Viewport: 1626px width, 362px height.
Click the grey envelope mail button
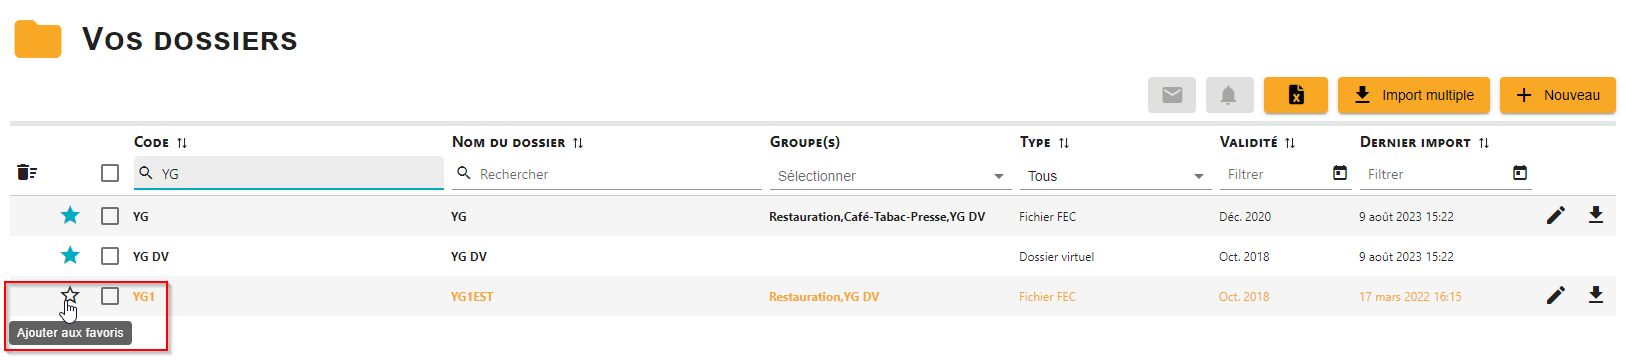click(1172, 95)
